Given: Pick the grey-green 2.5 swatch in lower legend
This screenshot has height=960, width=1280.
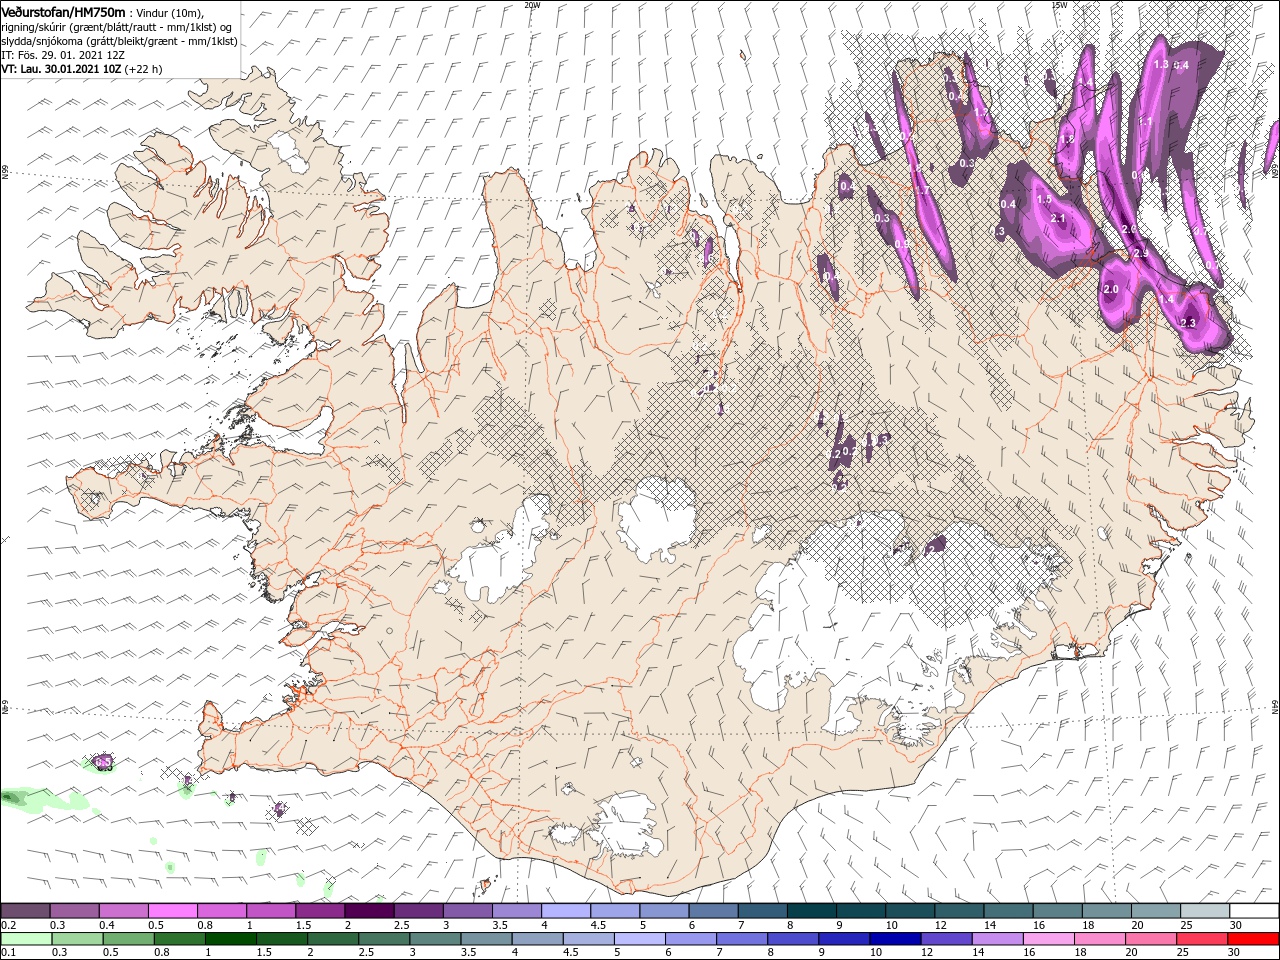Looking at the screenshot, I should 383,939.
